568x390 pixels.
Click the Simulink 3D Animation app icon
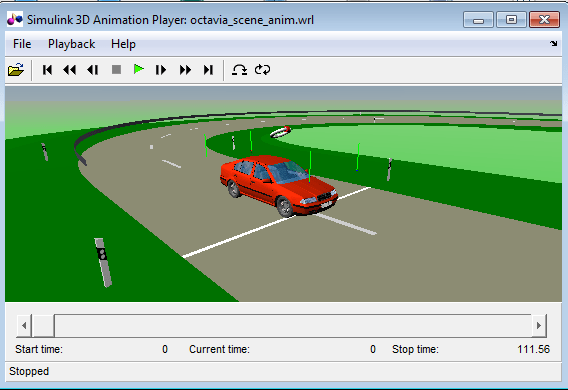tap(15, 19)
